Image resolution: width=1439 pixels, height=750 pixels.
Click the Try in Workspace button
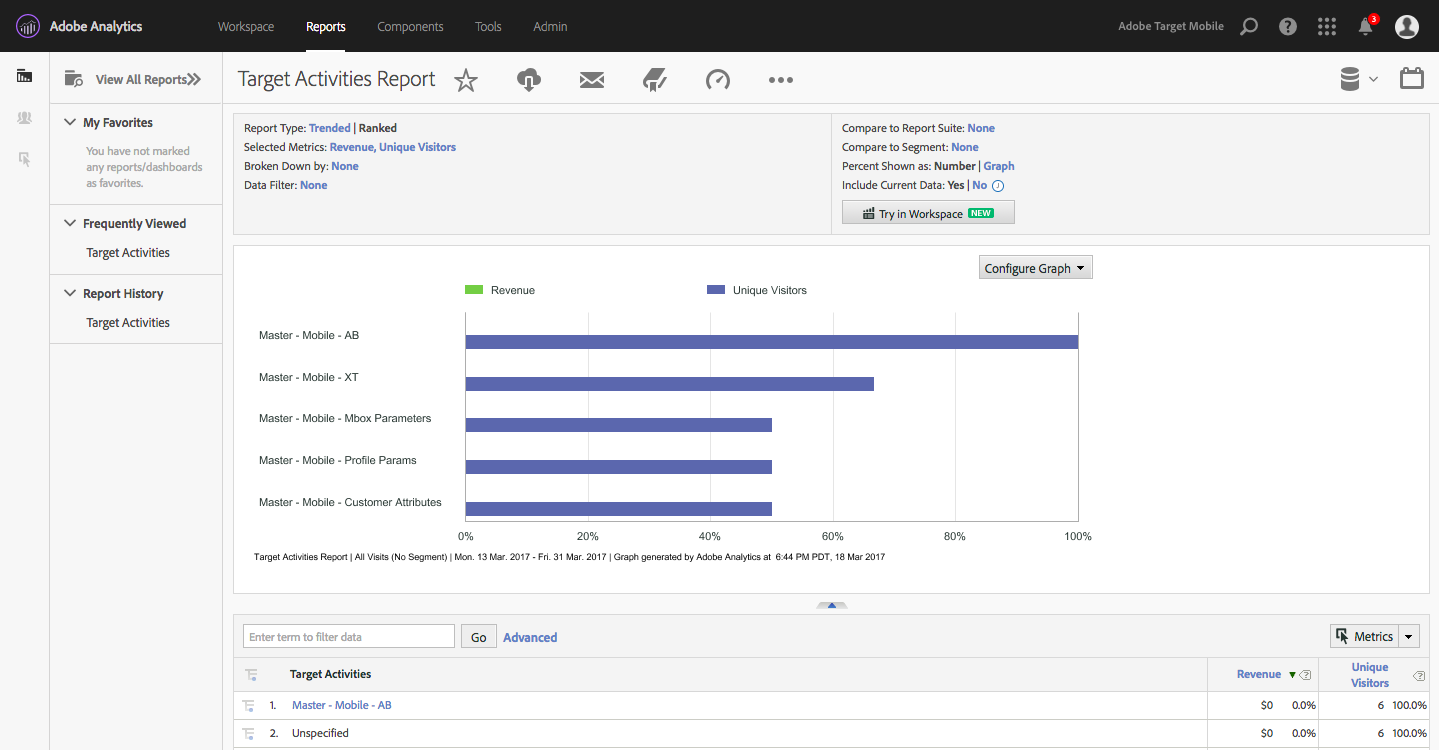click(928, 213)
